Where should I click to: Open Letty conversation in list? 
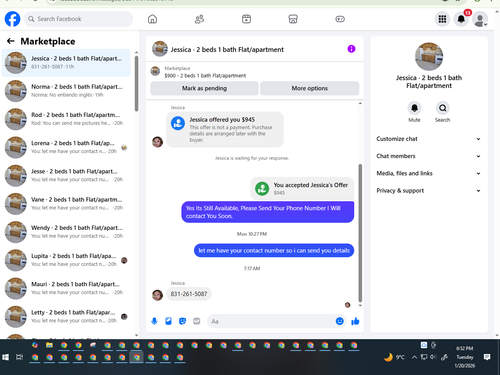coord(66,316)
